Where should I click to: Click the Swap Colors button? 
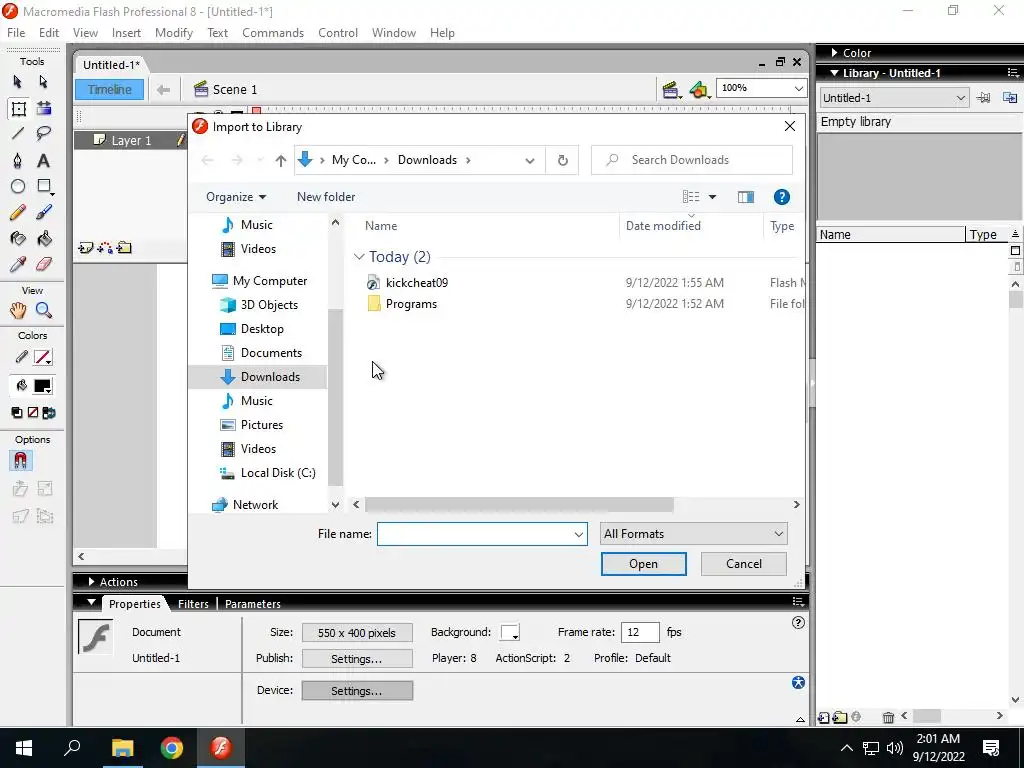click(49, 413)
